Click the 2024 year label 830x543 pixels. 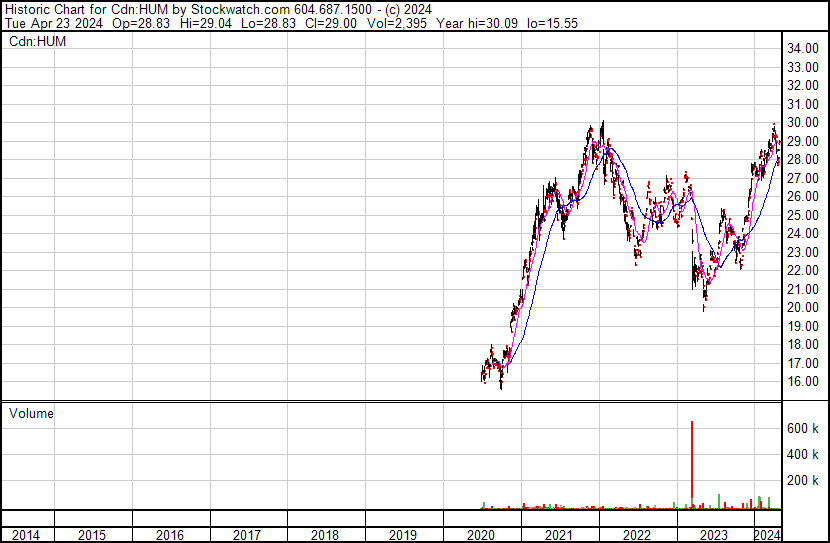[767, 535]
